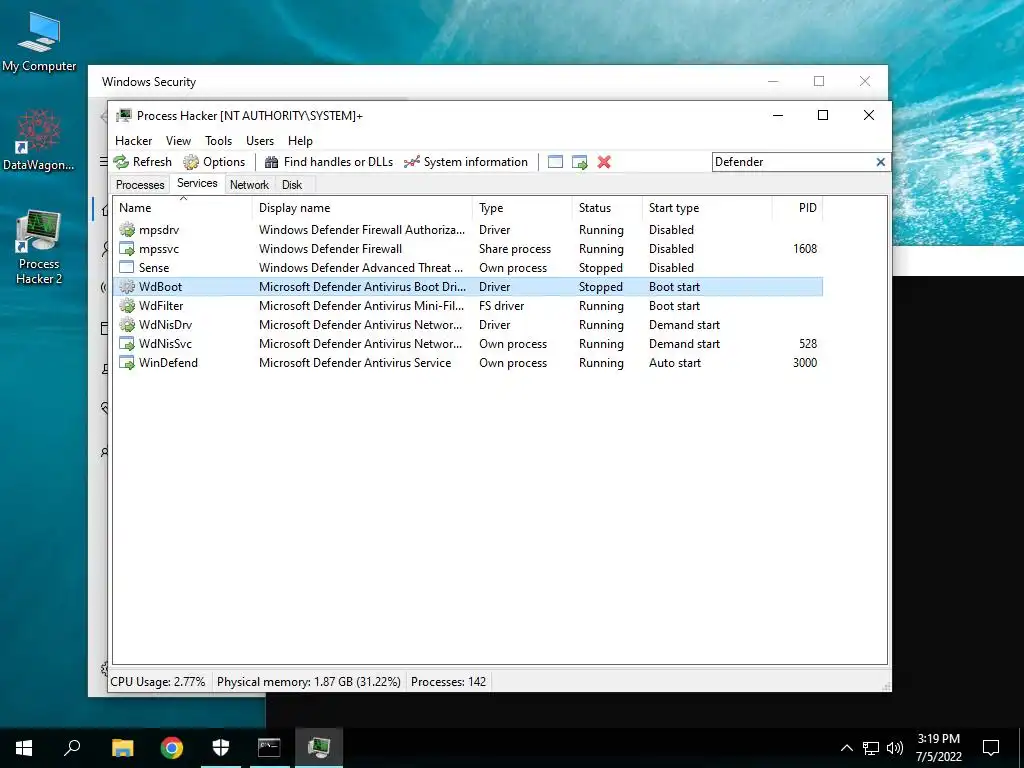Viewport: 1024px width, 768px height.
Task: Select the WdNisSvc service icon
Action: coord(127,344)
